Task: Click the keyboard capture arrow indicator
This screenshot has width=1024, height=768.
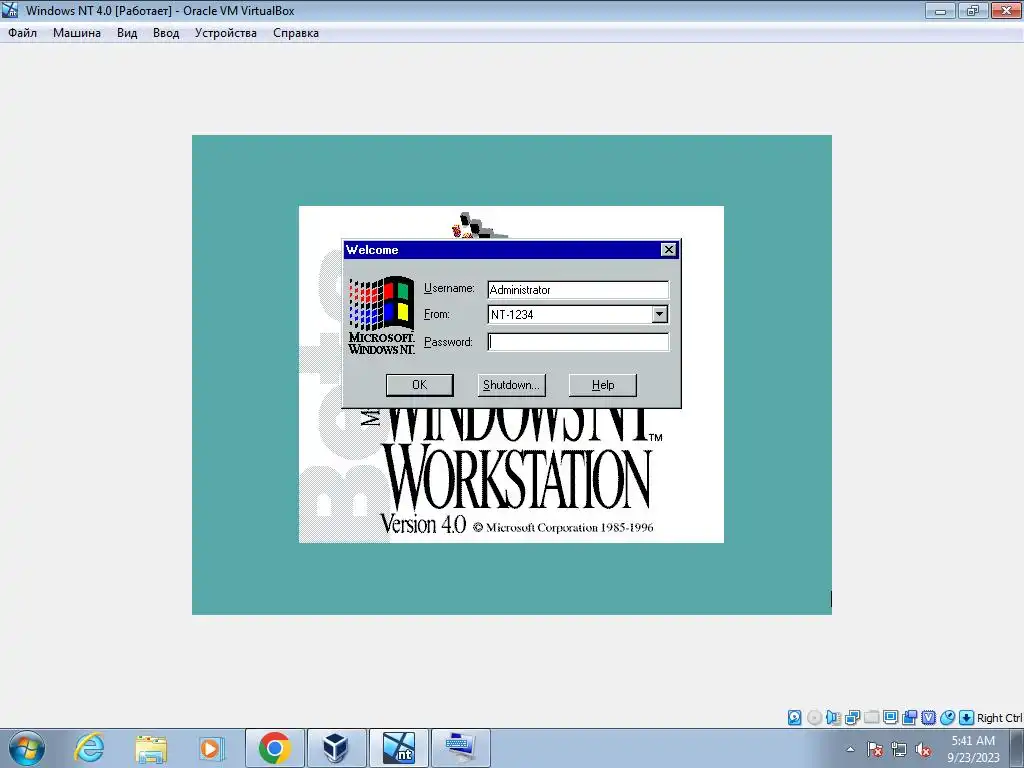Action: pos(966,718)
